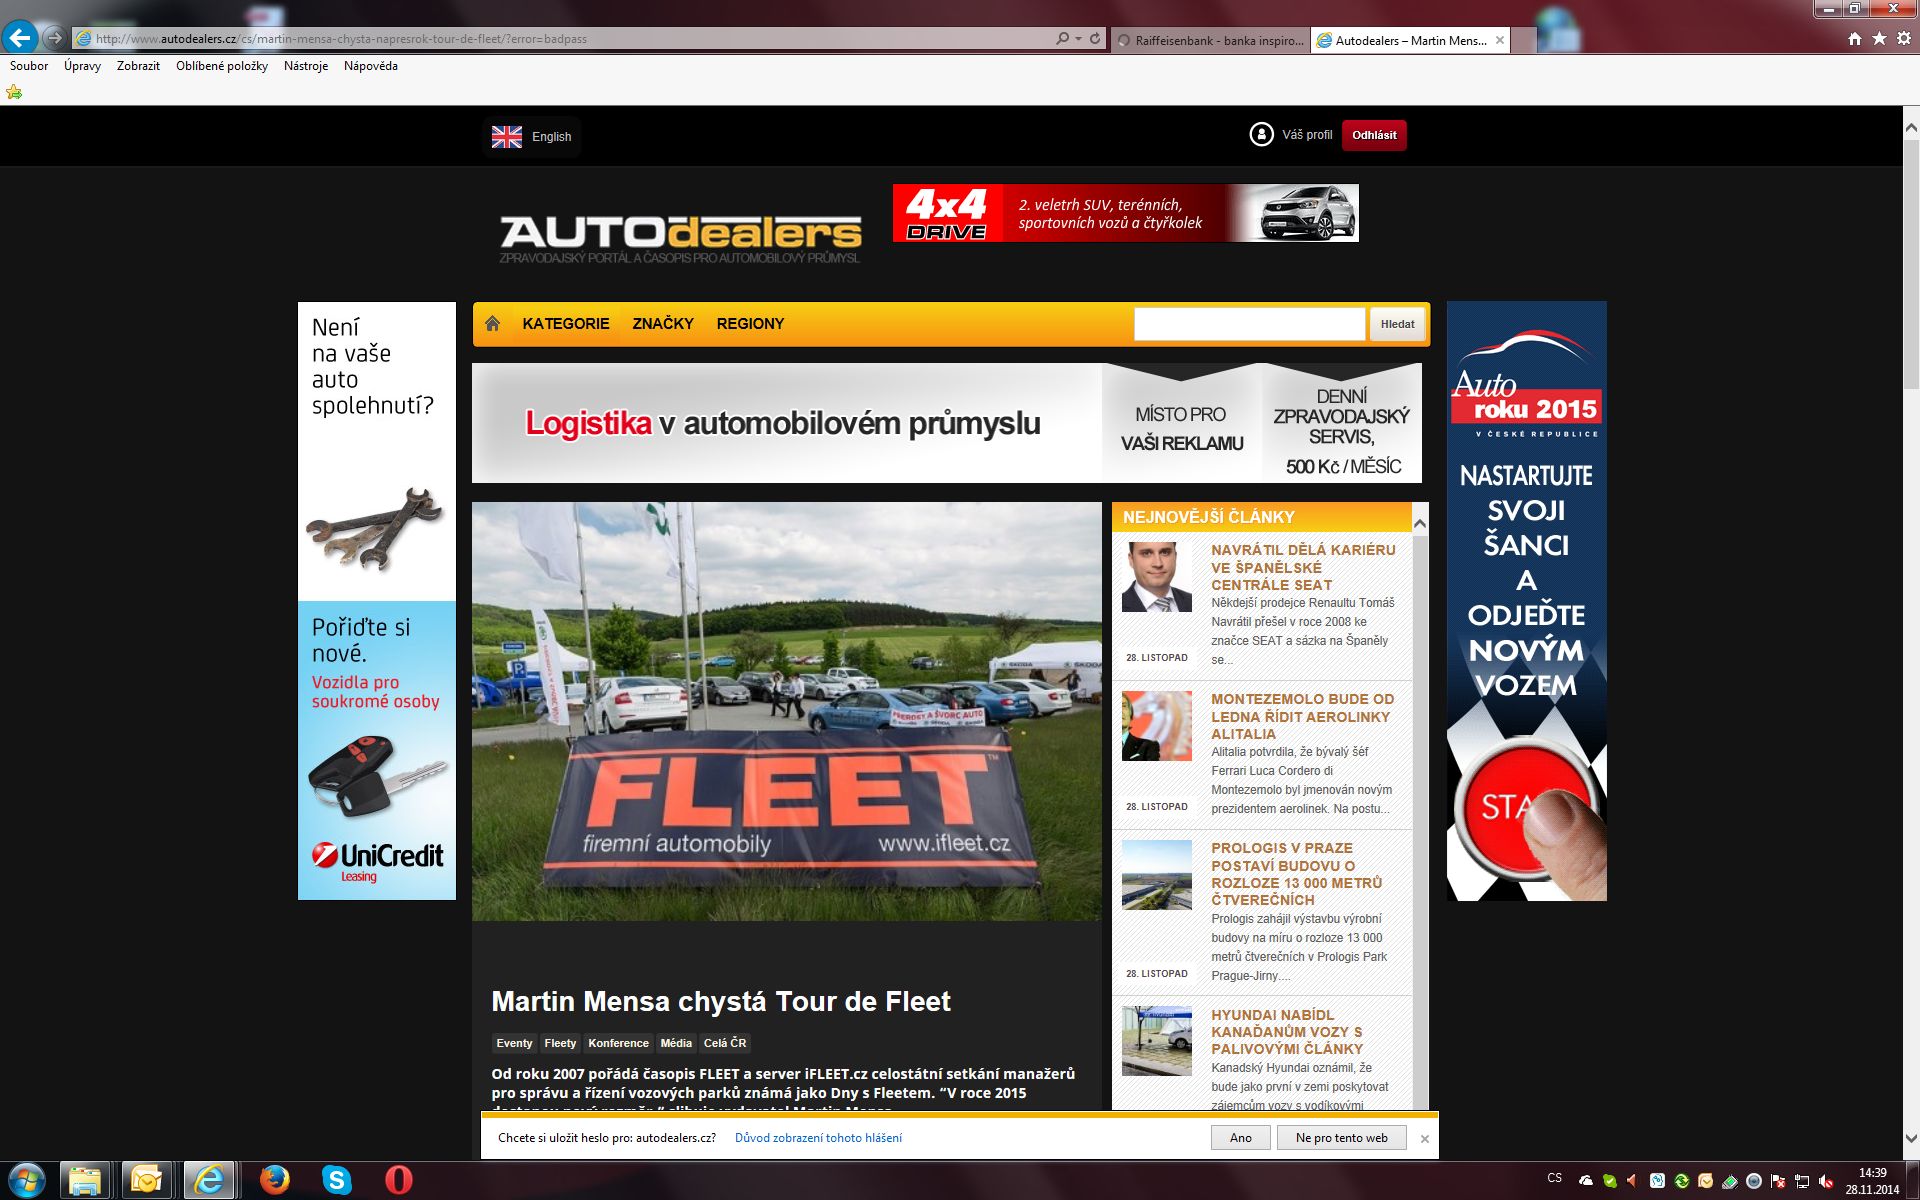Open the Auto roku 2015 side banner

coord(1527,601)
